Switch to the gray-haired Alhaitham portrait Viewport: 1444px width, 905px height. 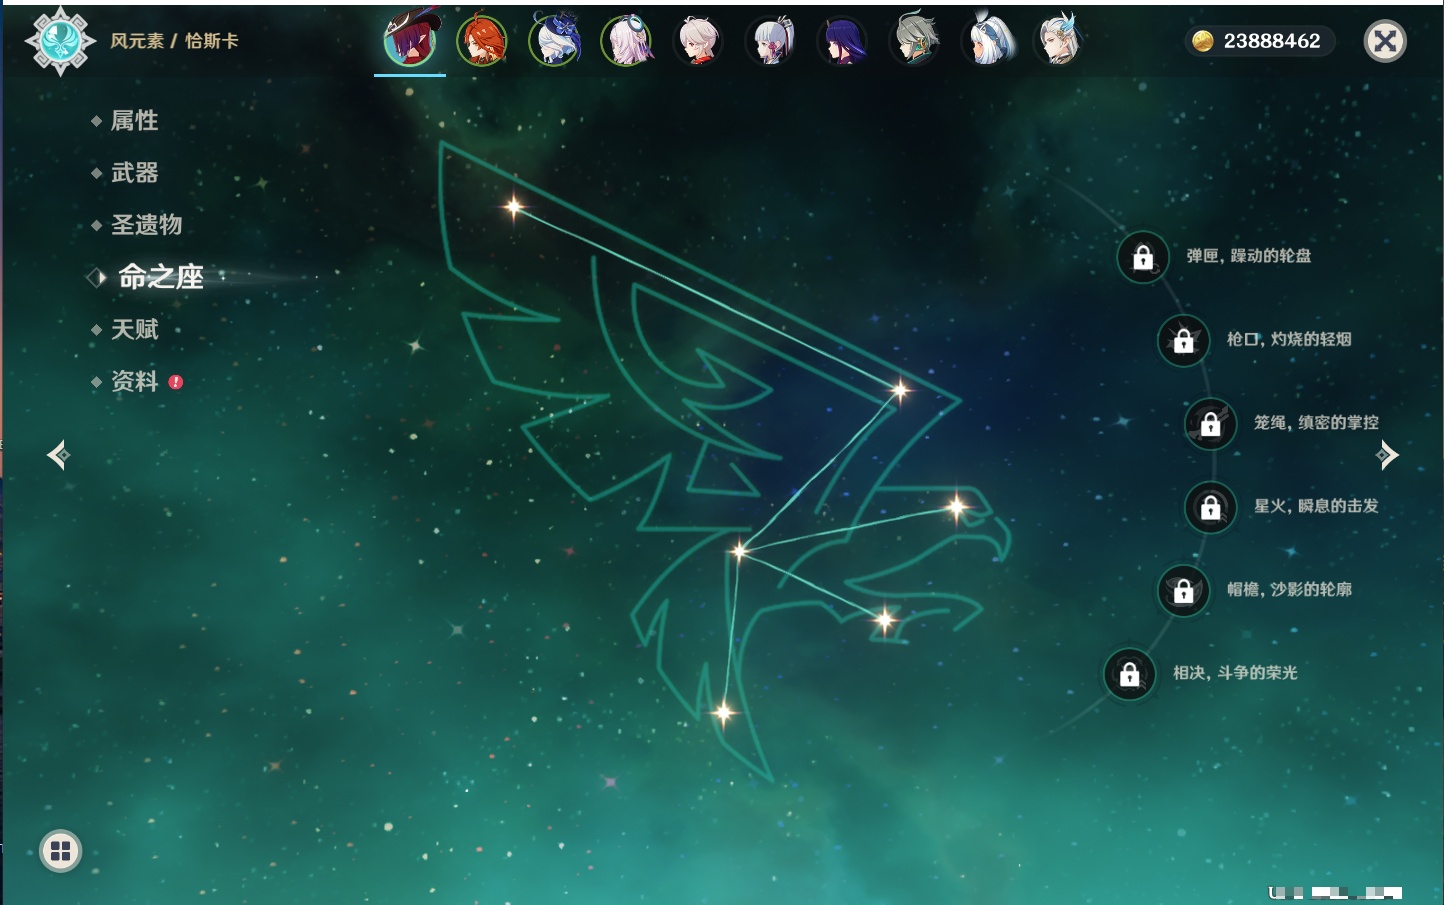click(915, 41)
